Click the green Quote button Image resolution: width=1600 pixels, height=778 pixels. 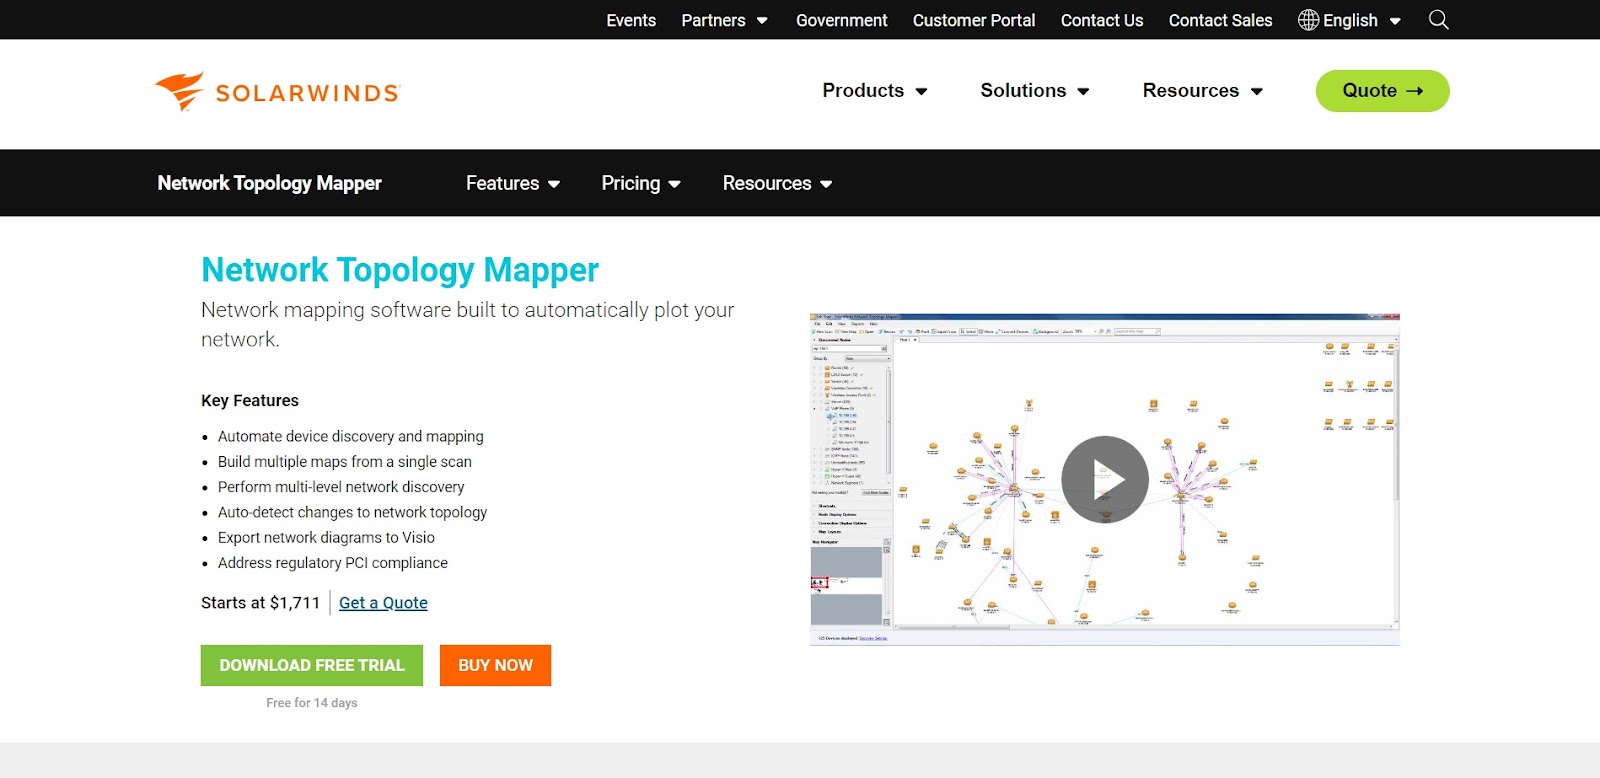click(x=1382, y=91)
